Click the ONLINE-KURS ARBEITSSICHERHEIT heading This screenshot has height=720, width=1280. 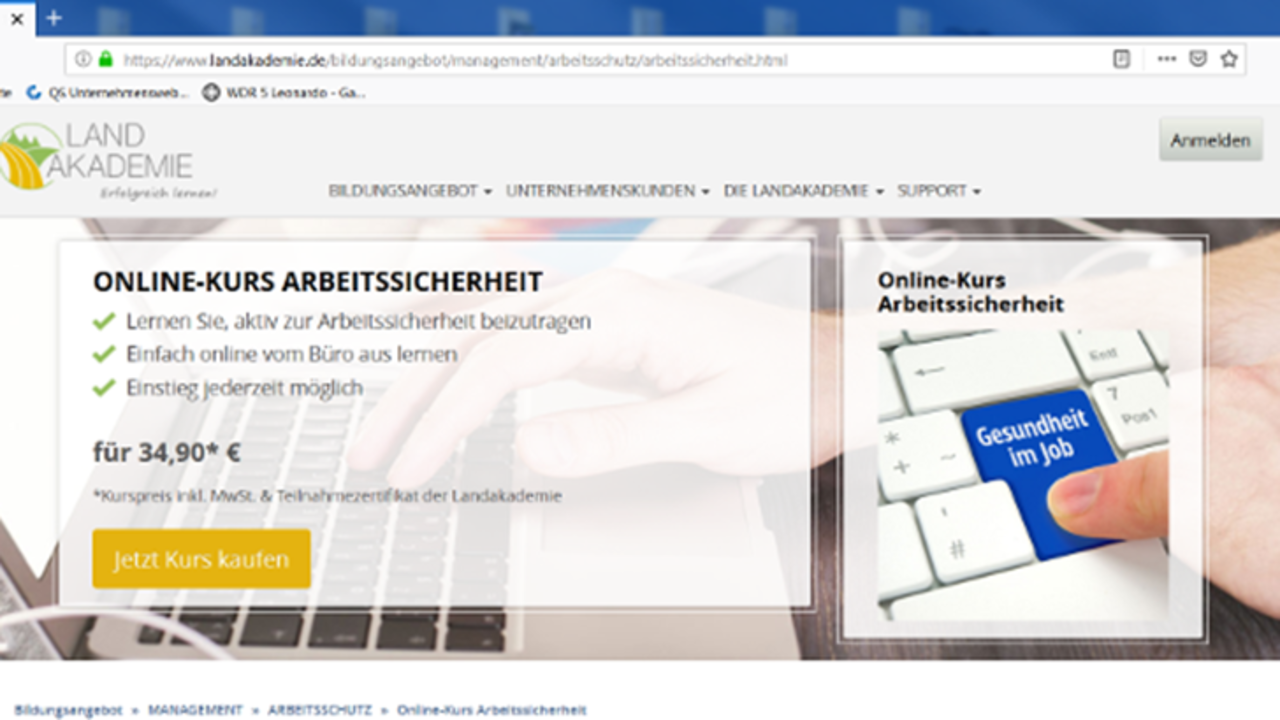click(x=318, y=282)
